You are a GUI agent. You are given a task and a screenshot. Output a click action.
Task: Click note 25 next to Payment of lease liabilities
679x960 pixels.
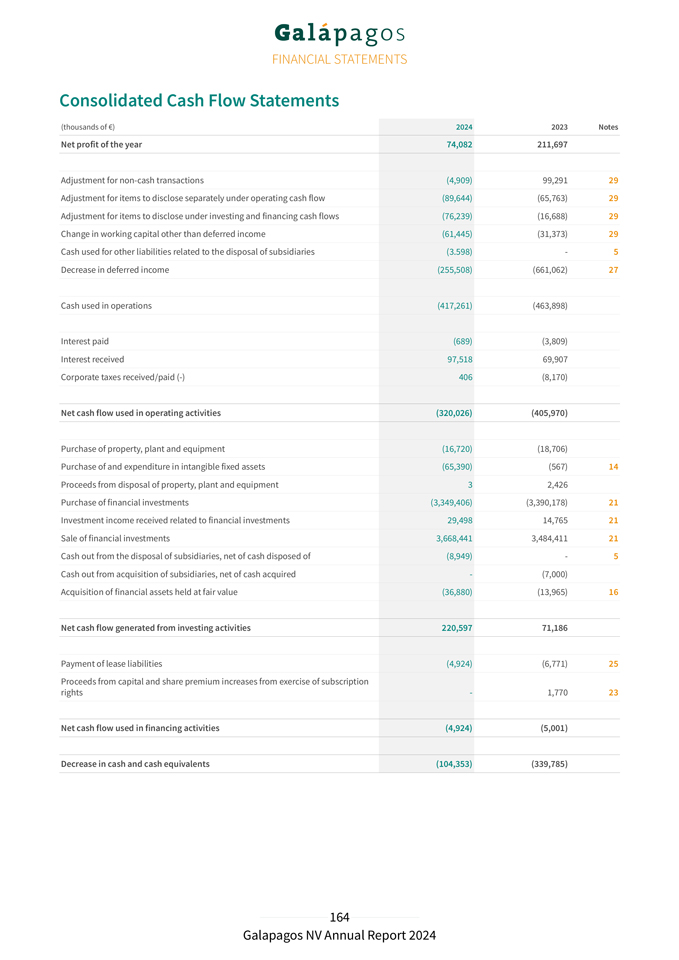[x=612, y=664]
